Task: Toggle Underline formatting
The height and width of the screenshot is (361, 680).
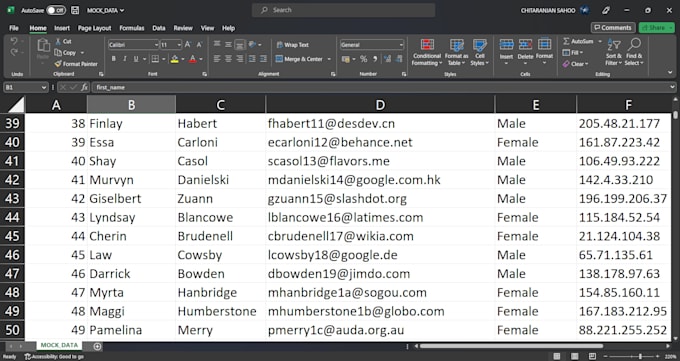Action: [136, 59]
